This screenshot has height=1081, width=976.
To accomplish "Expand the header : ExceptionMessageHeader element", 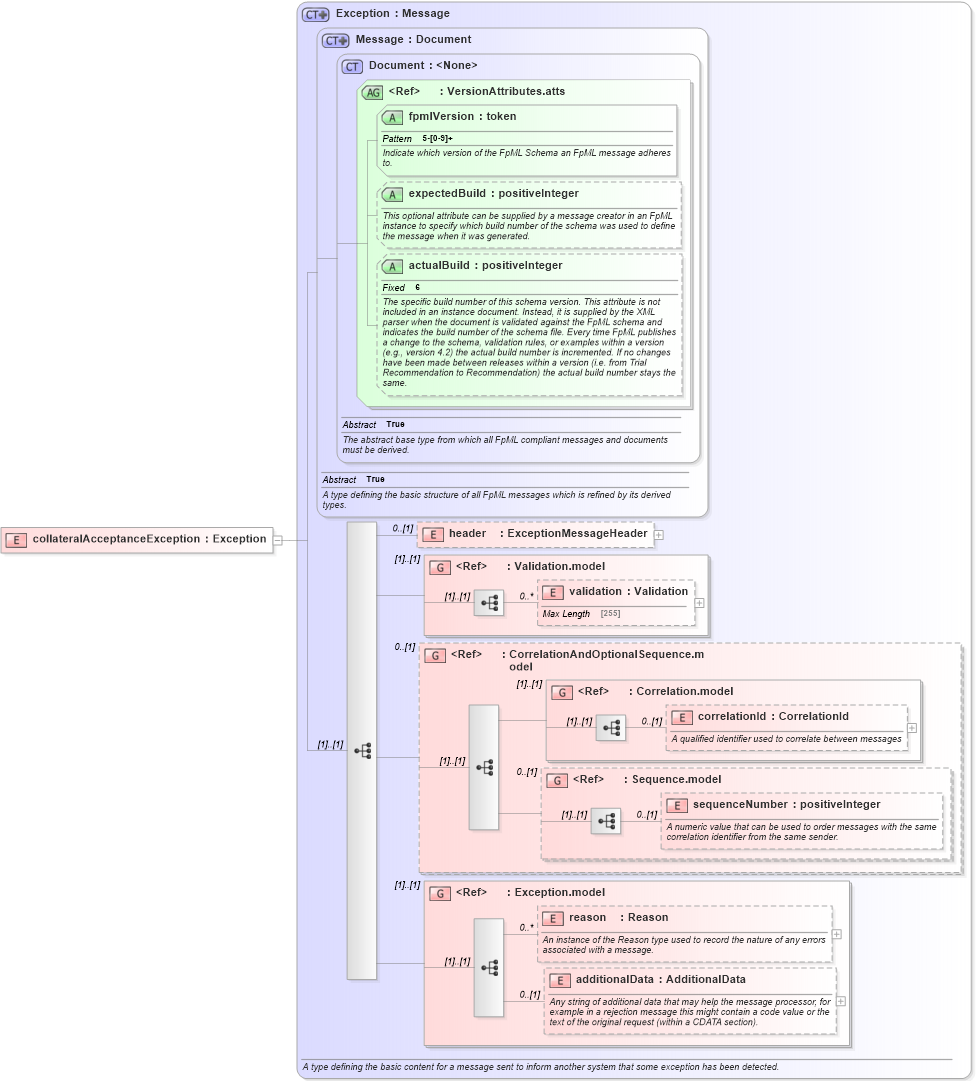I will pos(659,535).
